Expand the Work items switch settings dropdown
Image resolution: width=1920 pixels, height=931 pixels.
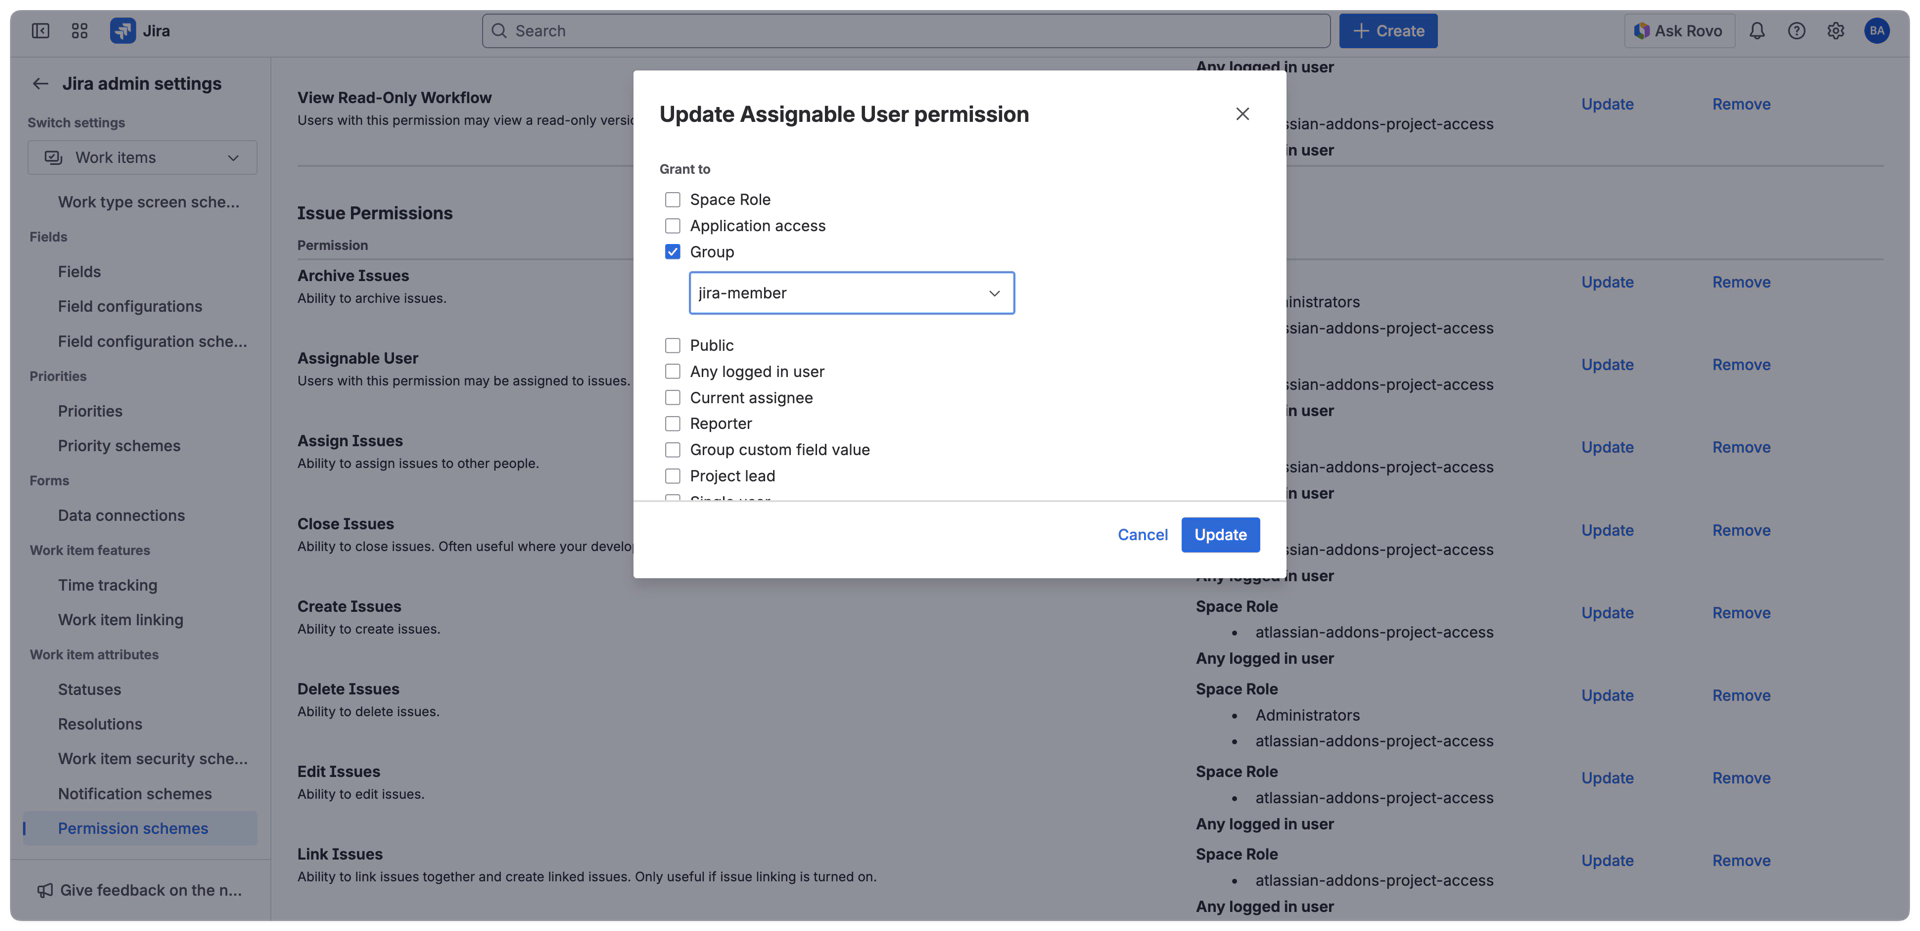tap(141, 157)
